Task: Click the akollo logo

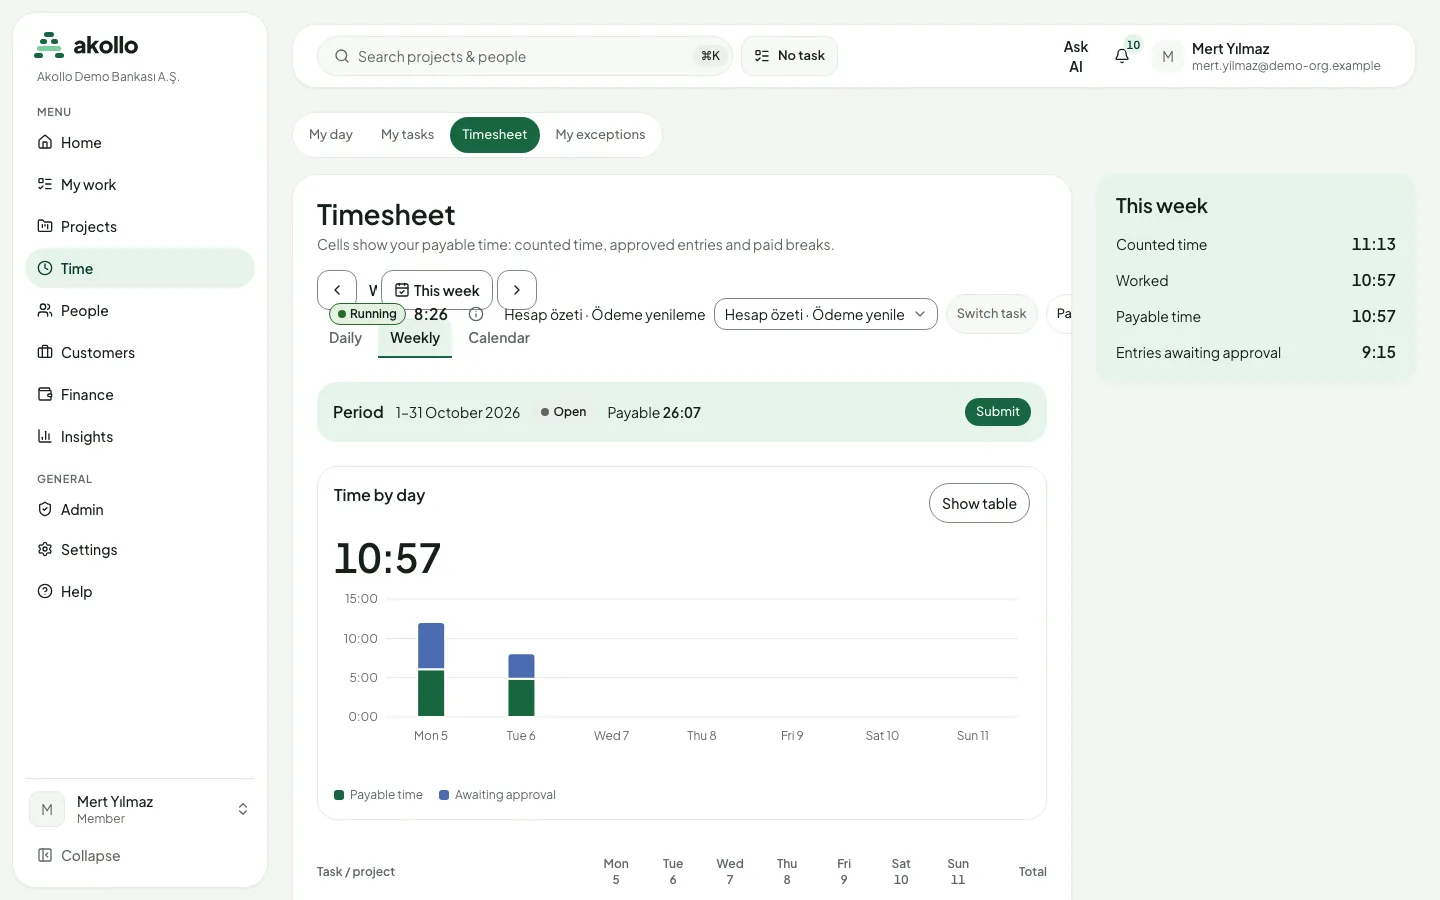Action: [x=87, y=45]
